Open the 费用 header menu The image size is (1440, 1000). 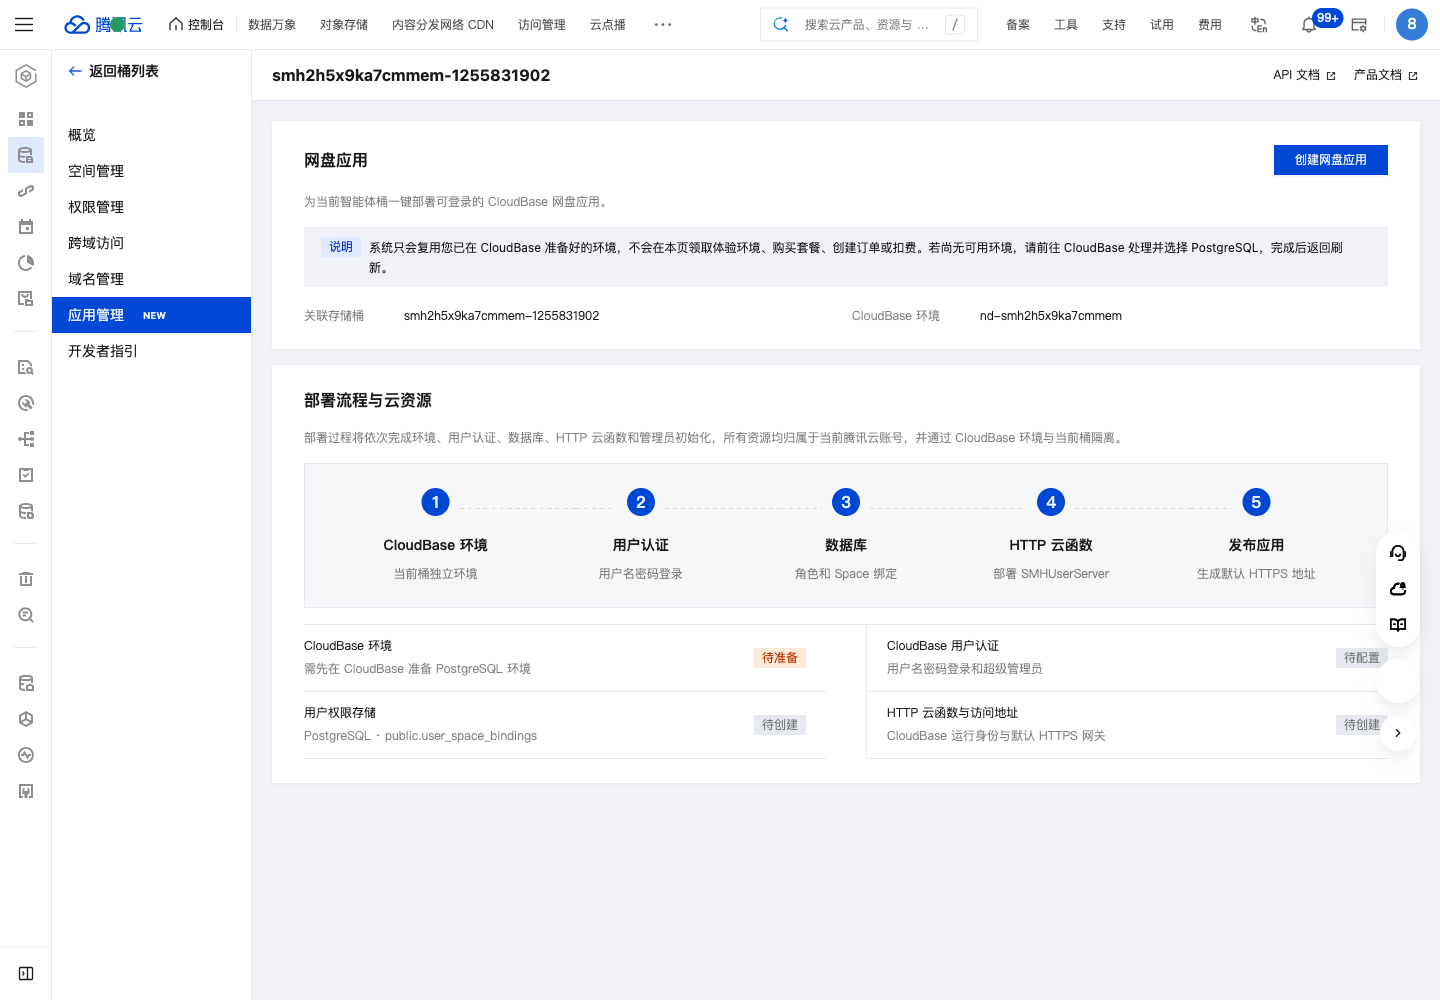(x=1210, y=24)
